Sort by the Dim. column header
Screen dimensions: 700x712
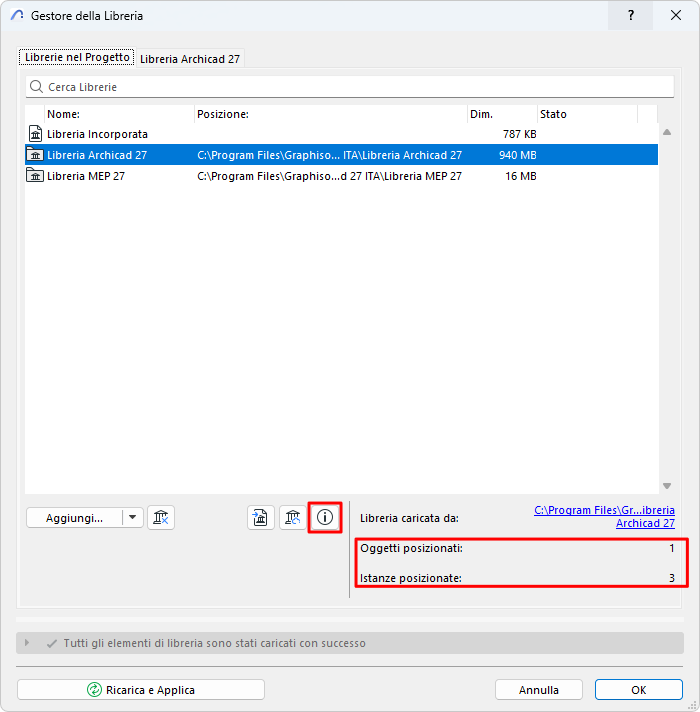(x=502, y=114)
